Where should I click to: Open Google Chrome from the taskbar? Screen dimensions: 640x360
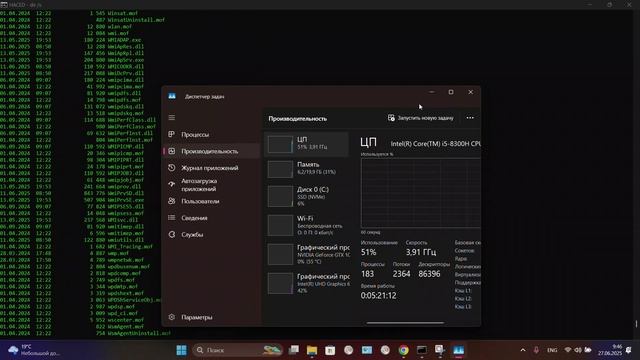tap(403, 350)
